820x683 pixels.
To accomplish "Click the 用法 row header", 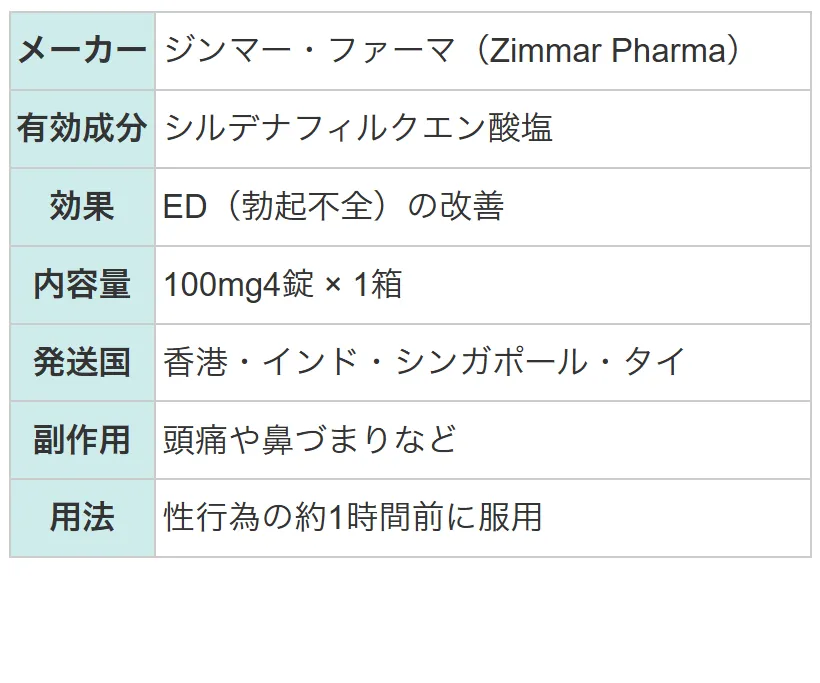I will pyautogui.click(x=83, y=518).
